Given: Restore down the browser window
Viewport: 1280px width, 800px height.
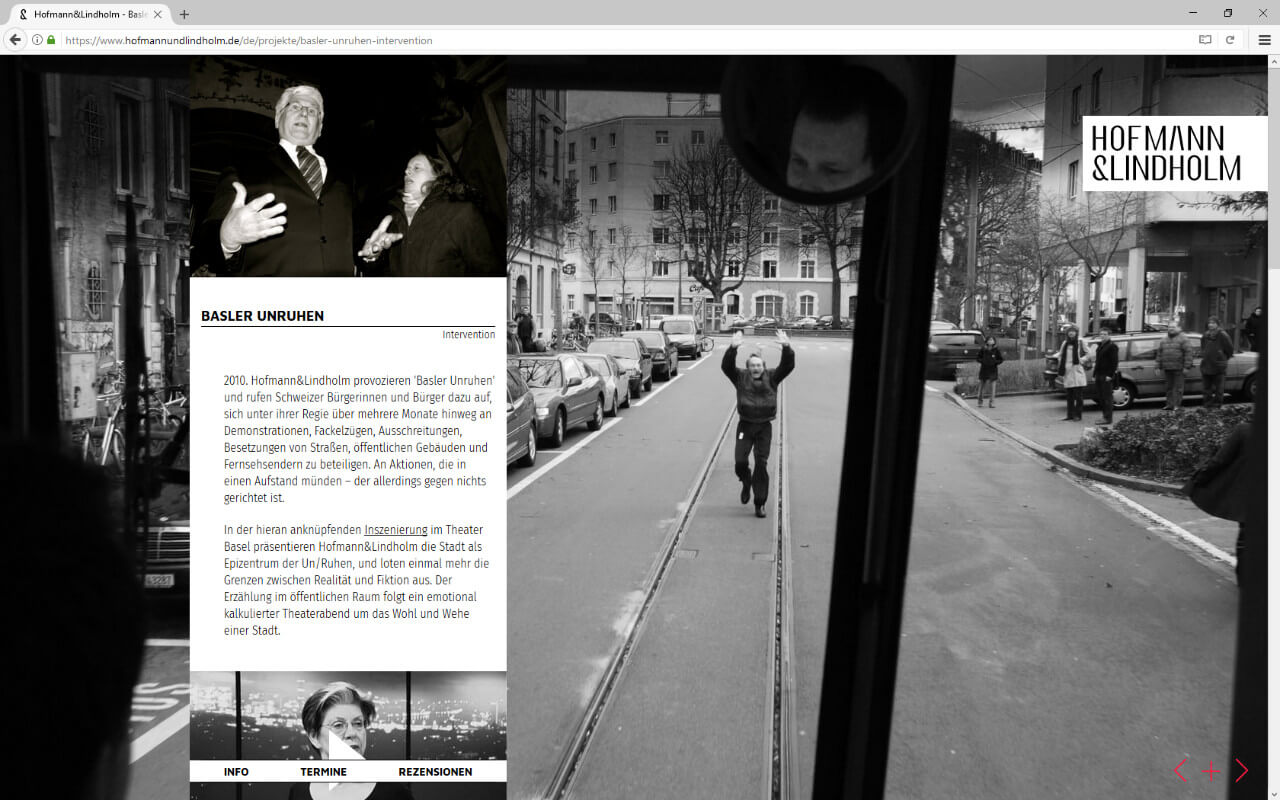Looking at the screenshot, I should [x=1228, y=12].
